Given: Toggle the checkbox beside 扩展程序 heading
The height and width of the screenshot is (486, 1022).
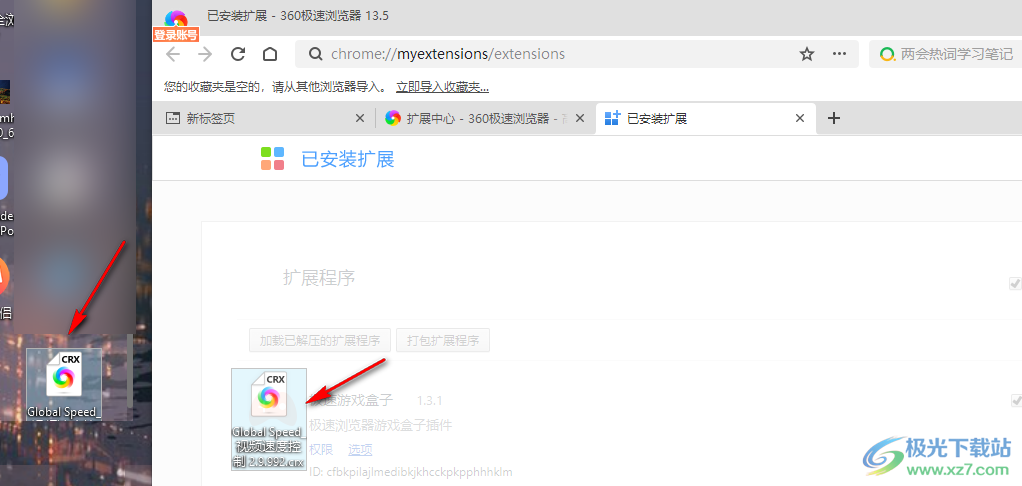Looking at the screenshot, I should [1015, 283].
